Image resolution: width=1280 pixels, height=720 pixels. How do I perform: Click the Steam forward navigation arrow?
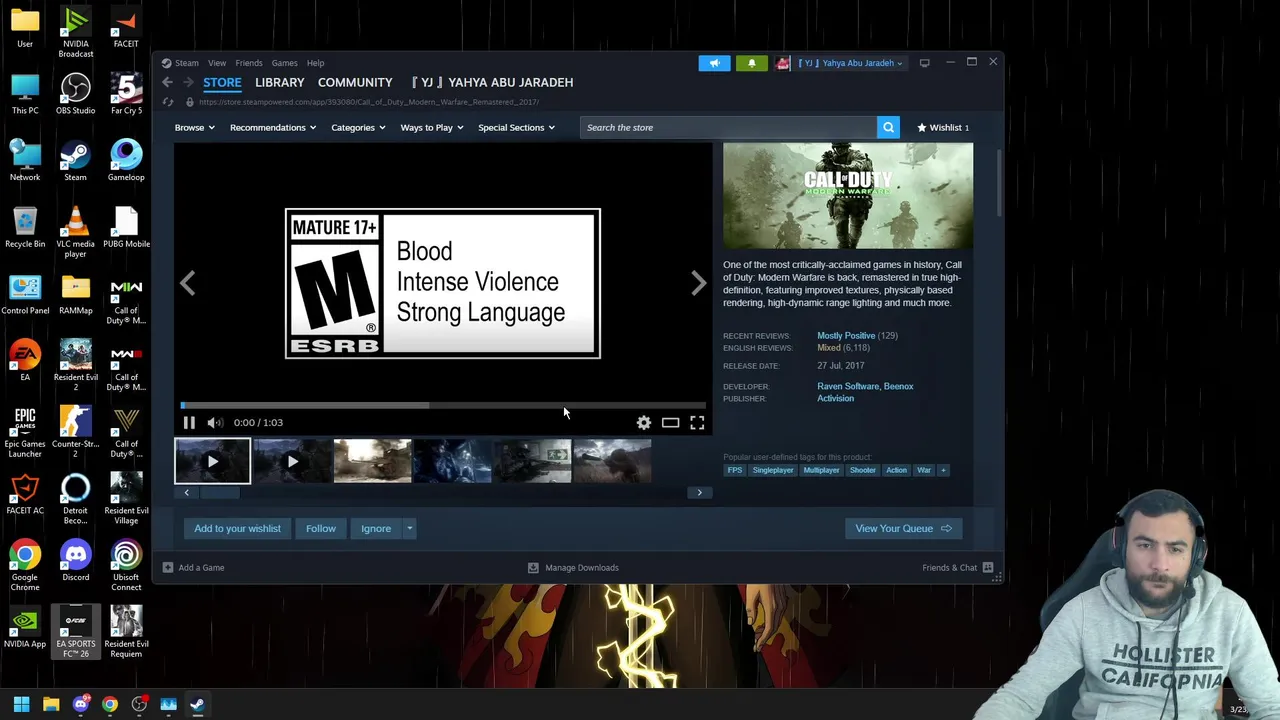point(187,82)
